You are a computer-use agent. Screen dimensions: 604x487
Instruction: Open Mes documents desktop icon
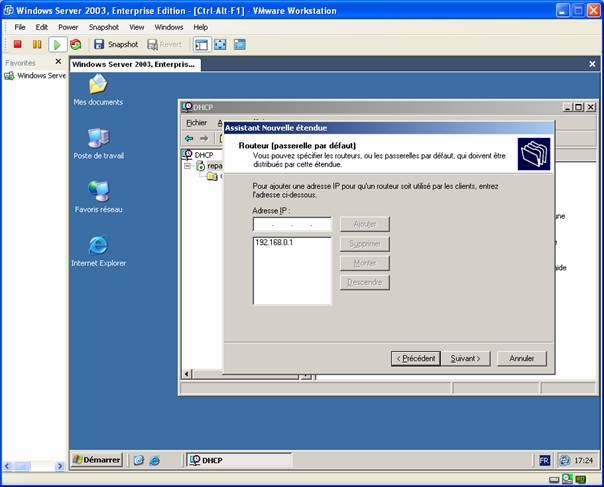(x=98, y=89)
